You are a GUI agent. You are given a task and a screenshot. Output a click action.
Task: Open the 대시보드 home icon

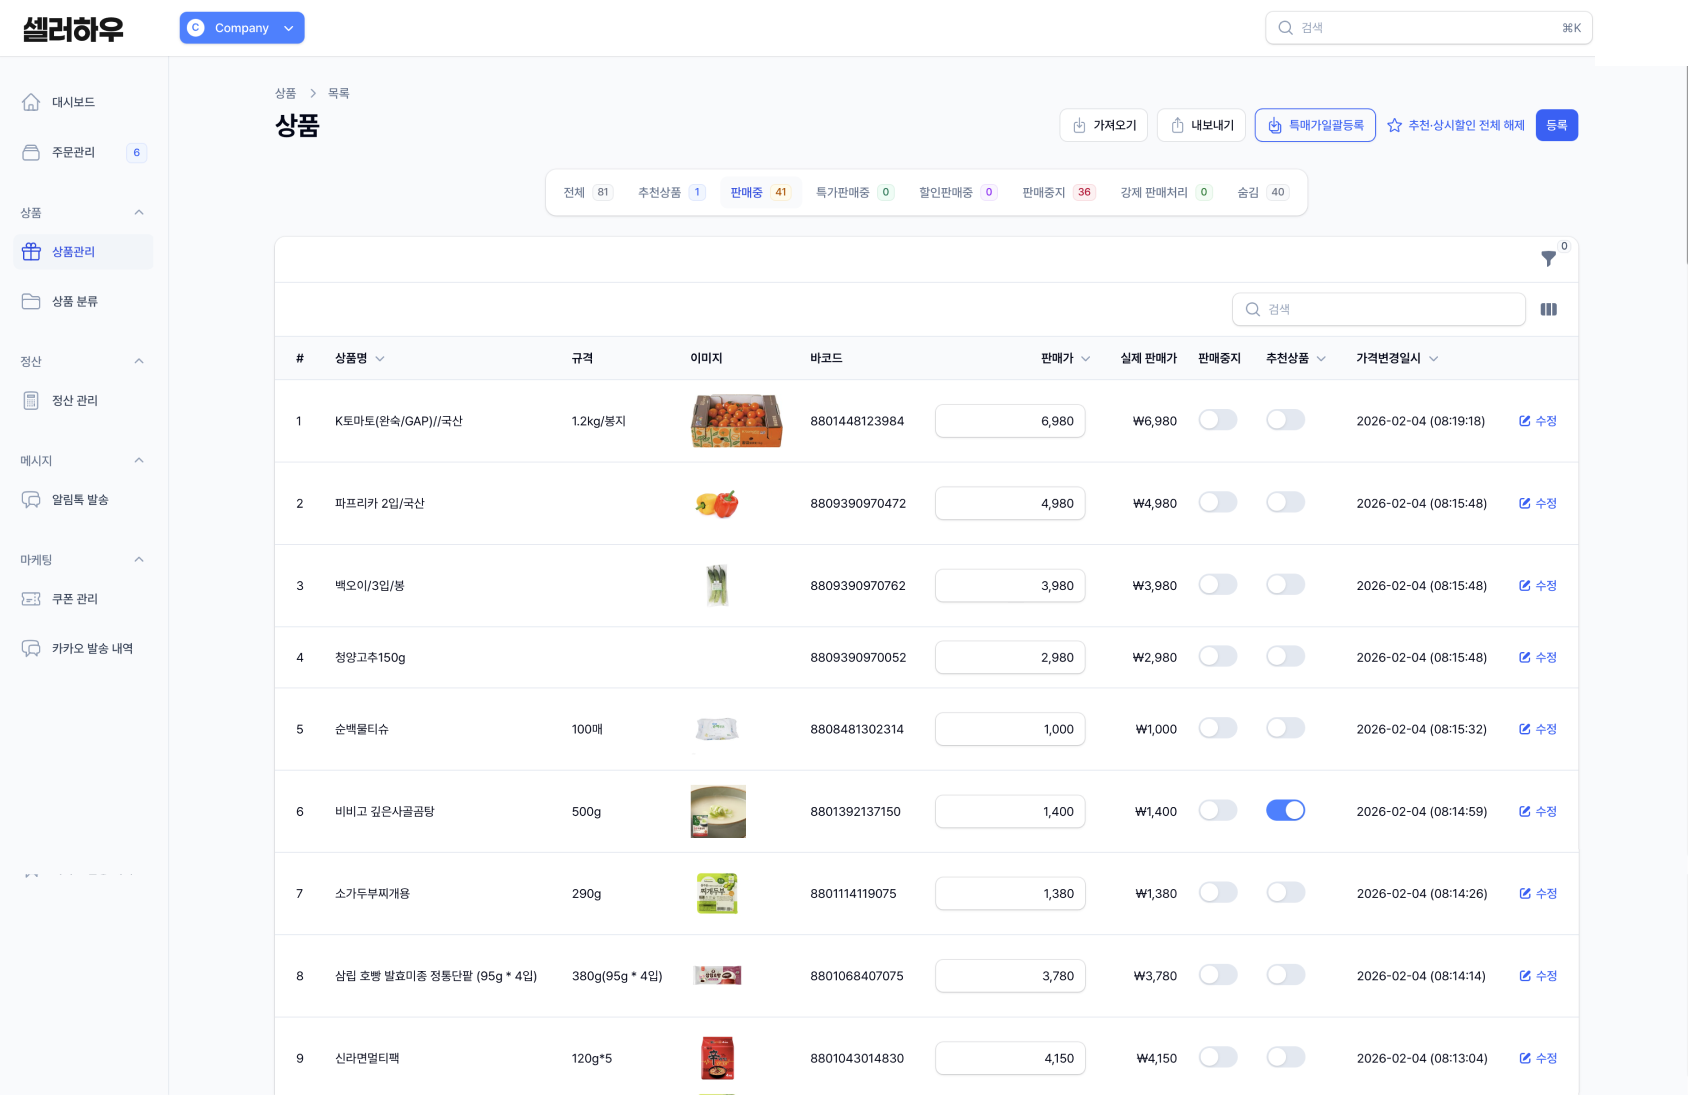pyautogui.click(x=31, y=102)
